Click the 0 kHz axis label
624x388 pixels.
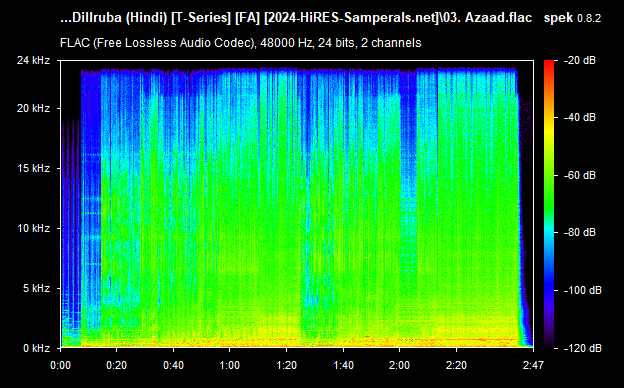pyautogui.click(x=36, y=348)
